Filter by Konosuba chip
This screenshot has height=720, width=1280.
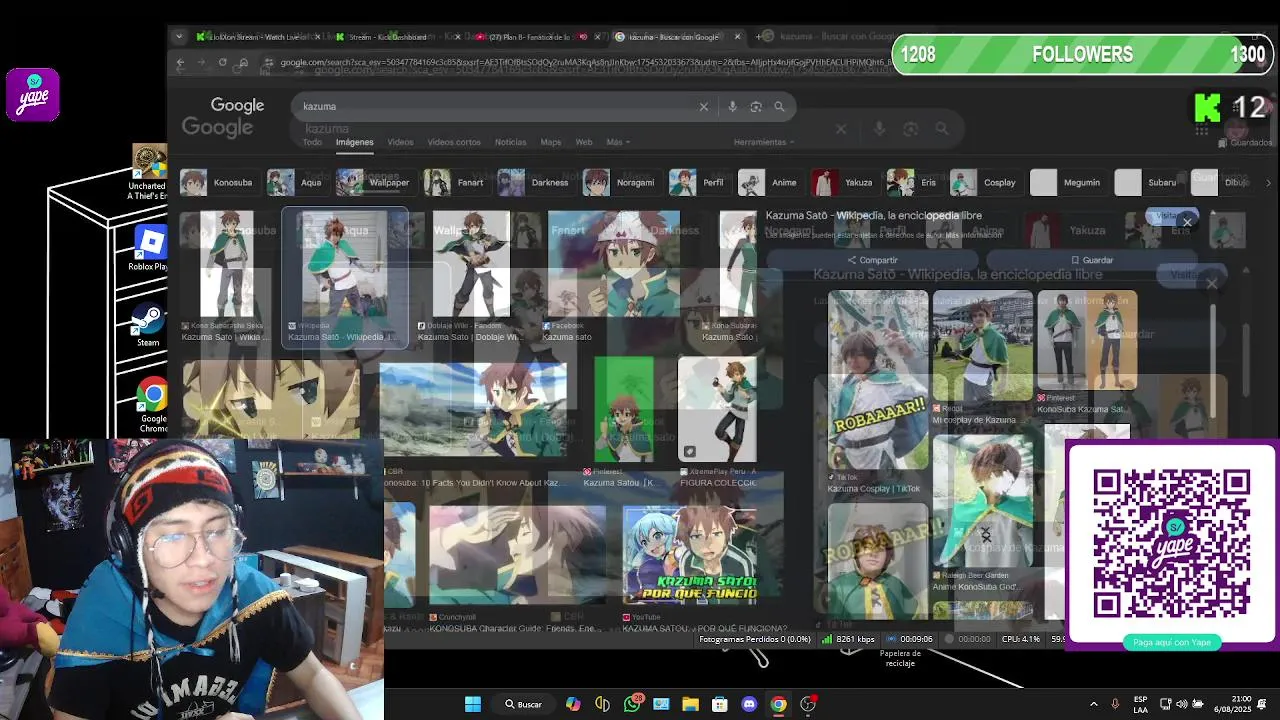(220, 183)
